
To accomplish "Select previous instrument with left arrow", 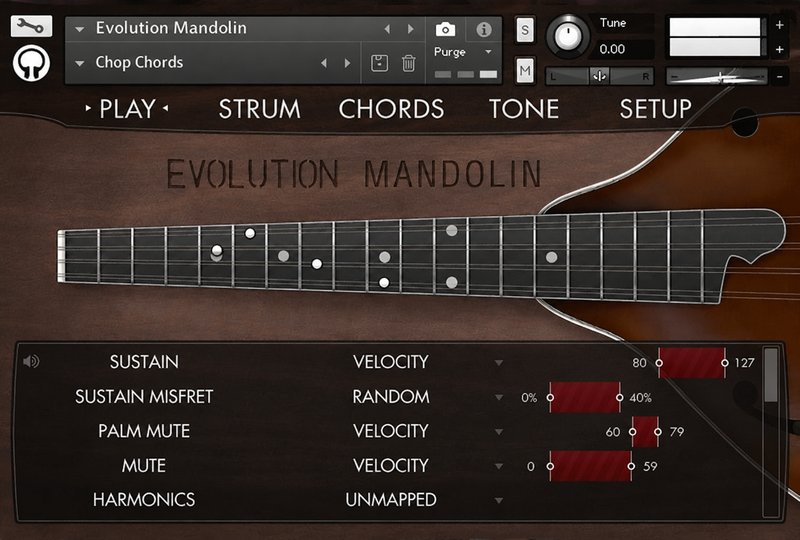I will [x=387, y=29].
